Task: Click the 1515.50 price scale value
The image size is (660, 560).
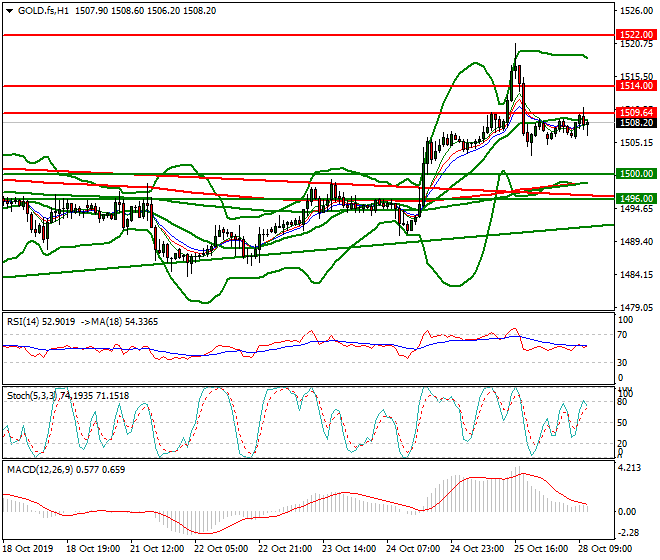Action: (636, 77)
